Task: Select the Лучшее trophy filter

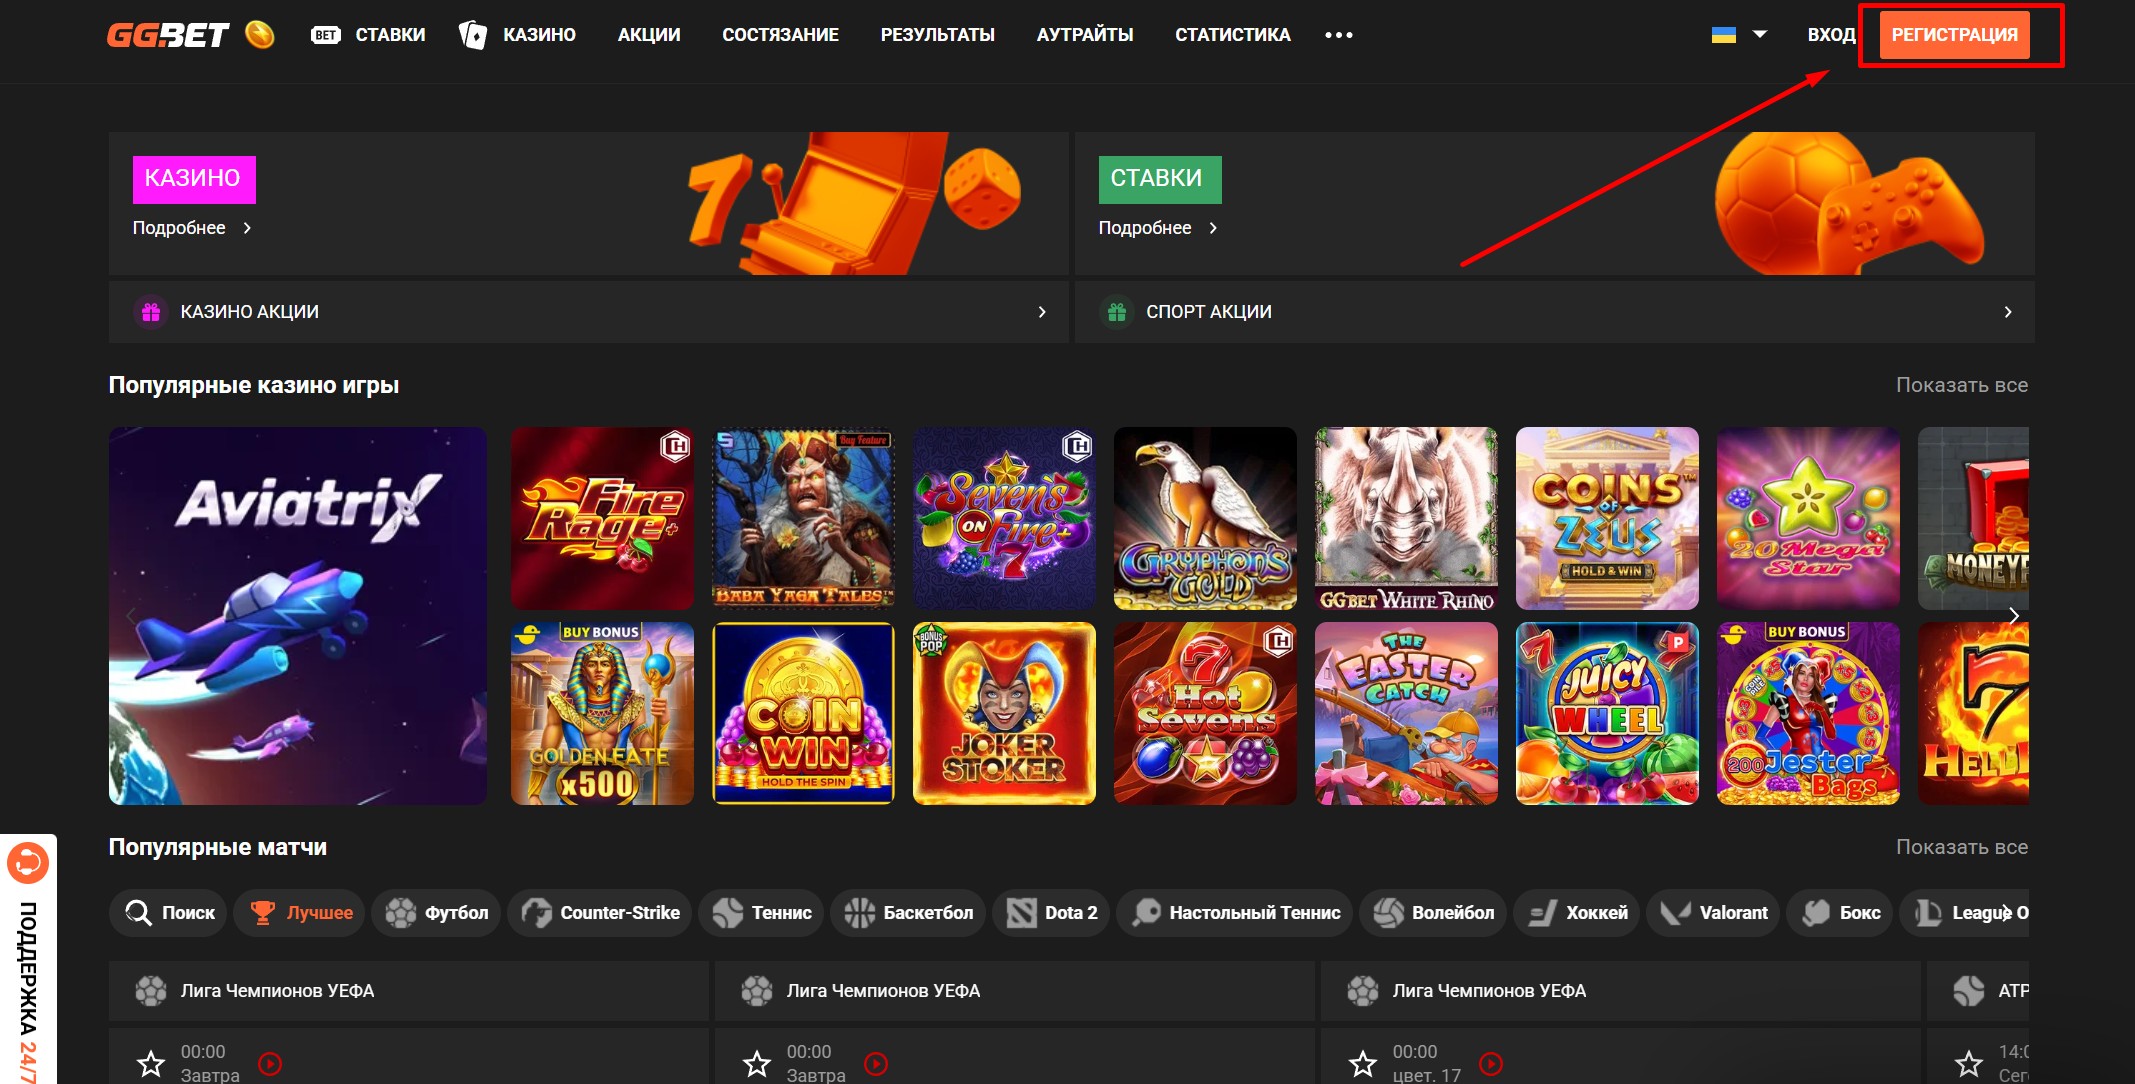Action: point(301,913)
